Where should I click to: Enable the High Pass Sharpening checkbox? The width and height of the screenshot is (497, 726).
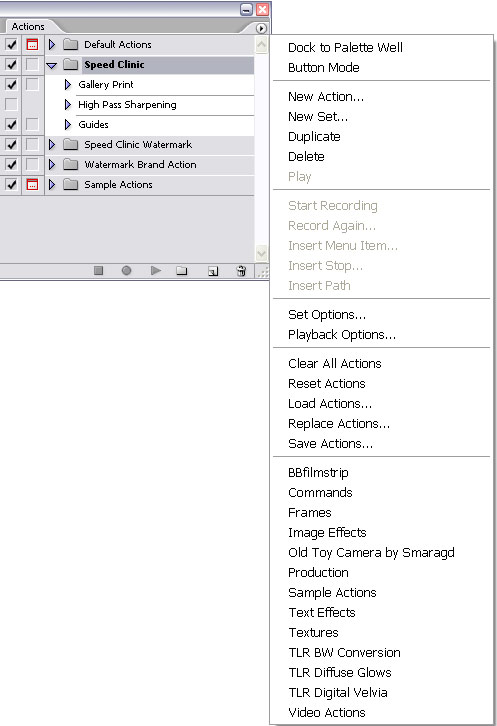11,105
